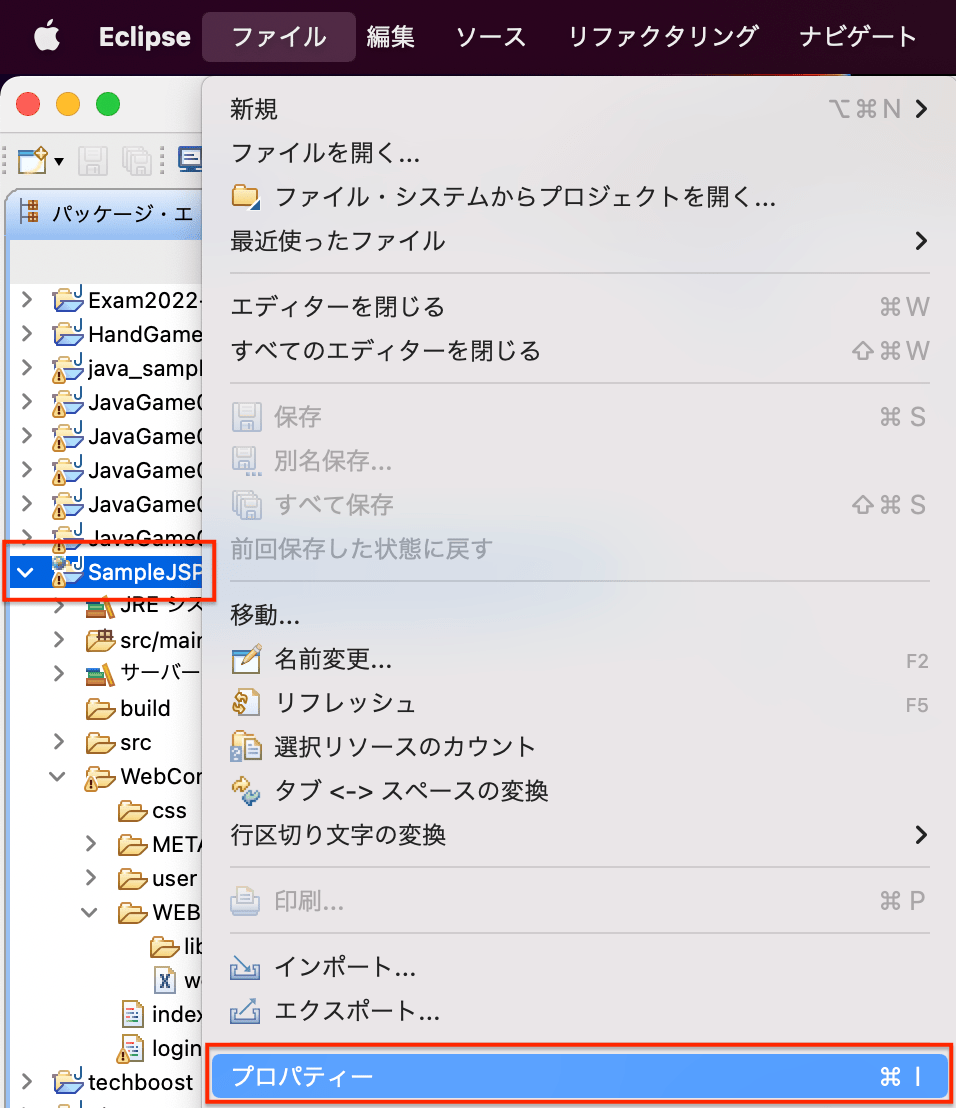Open the ソース menu
The height and width of the screenshot is (1108, 956).
(491, 37)
